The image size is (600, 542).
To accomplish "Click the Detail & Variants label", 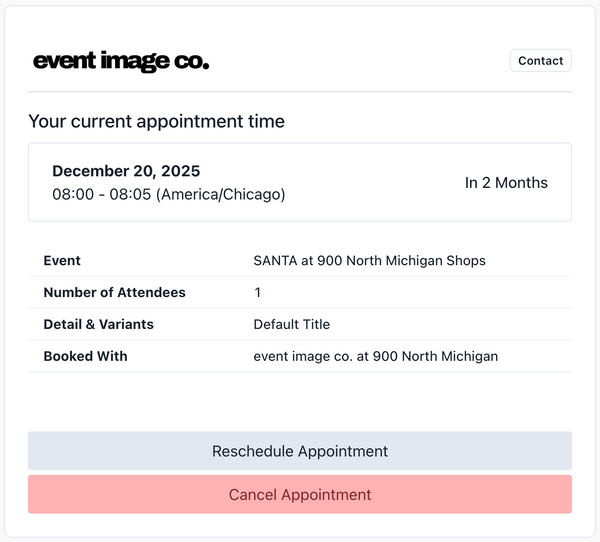I will (x=98, y=324).
